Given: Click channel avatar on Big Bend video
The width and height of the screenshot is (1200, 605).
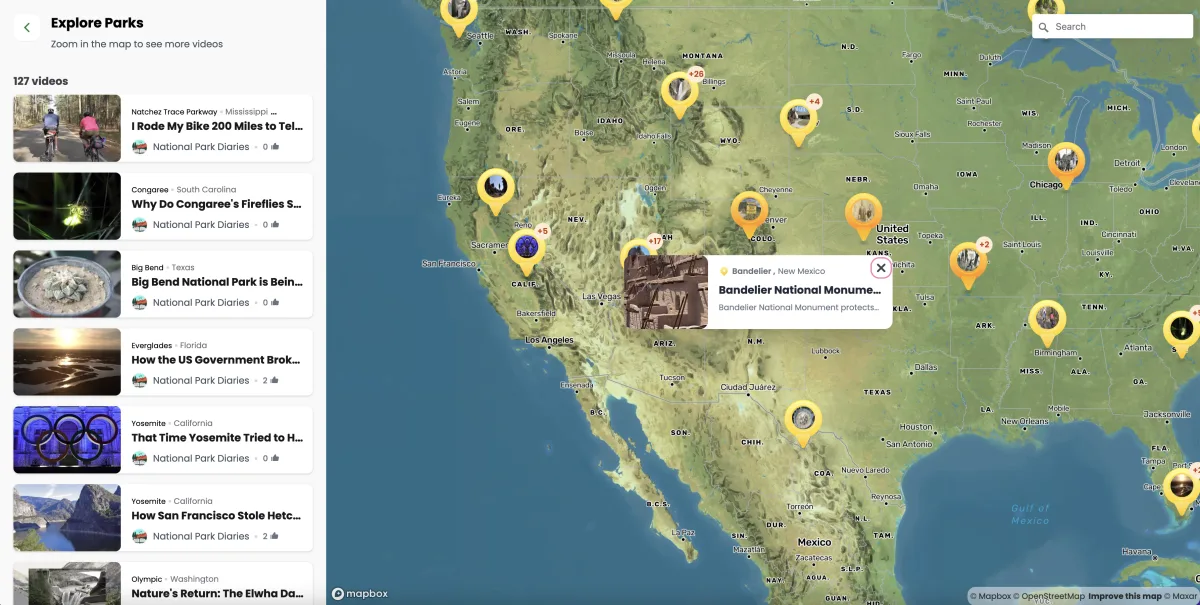Looking at the screenshot, I should click(x=139, y=303).
